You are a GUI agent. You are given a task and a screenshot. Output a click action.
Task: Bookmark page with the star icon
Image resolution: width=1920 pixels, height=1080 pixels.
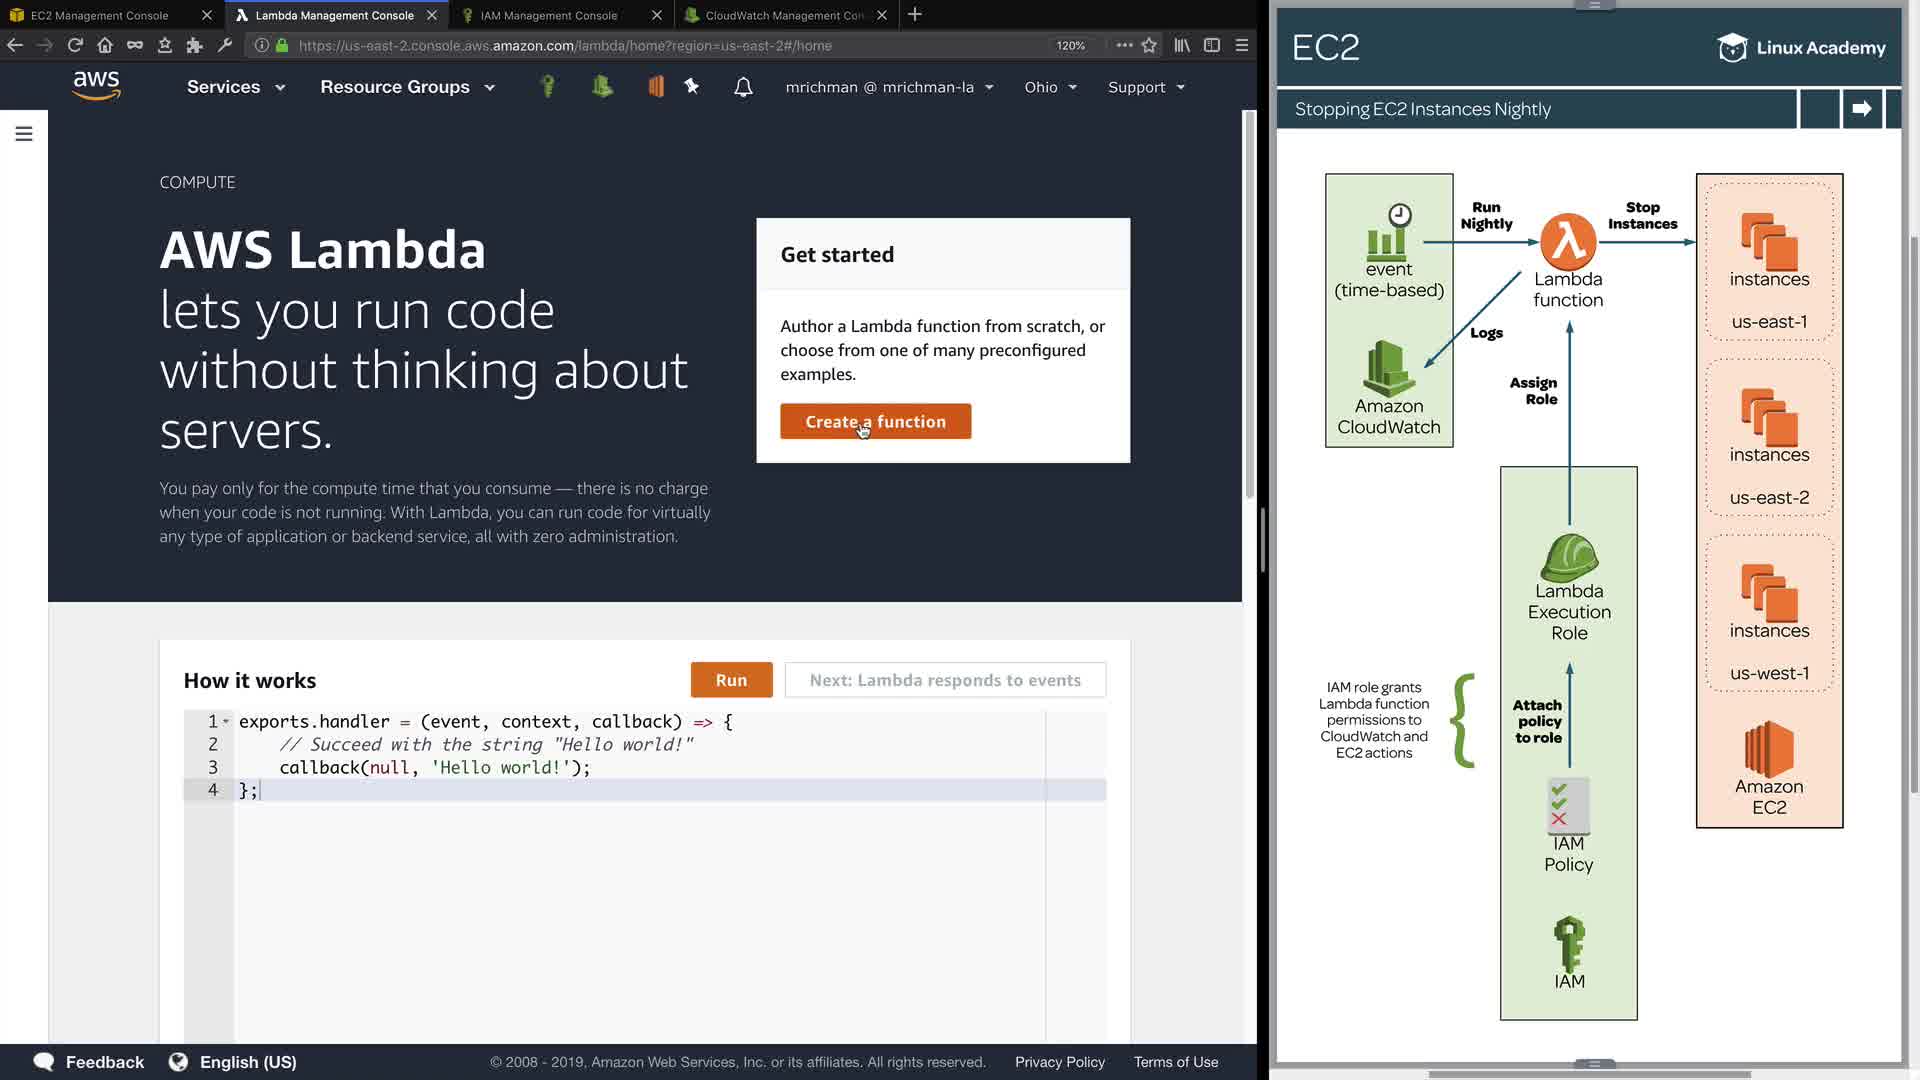[x=1149, y=45]
